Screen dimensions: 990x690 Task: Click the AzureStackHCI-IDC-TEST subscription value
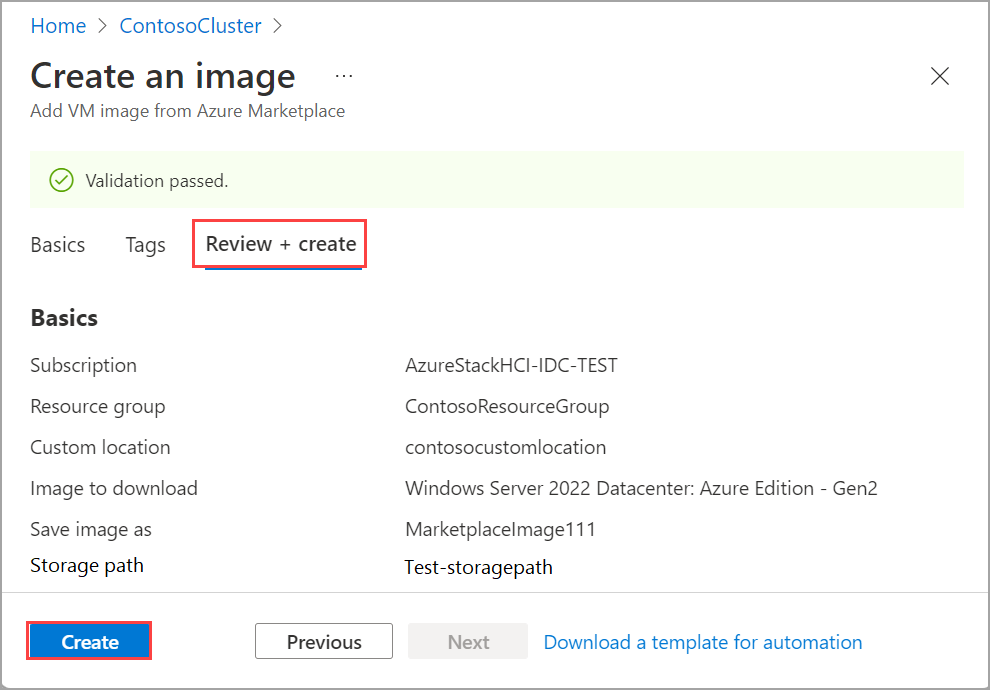[511, 365]
